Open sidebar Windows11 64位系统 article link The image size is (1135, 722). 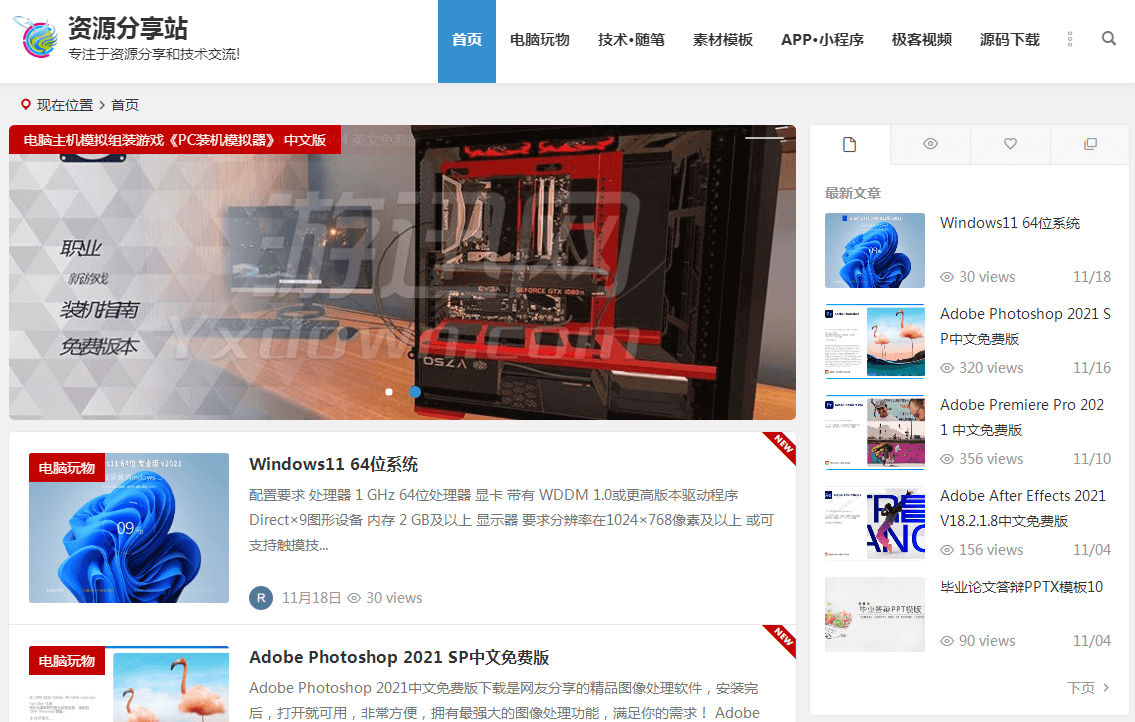[1010, 223]
